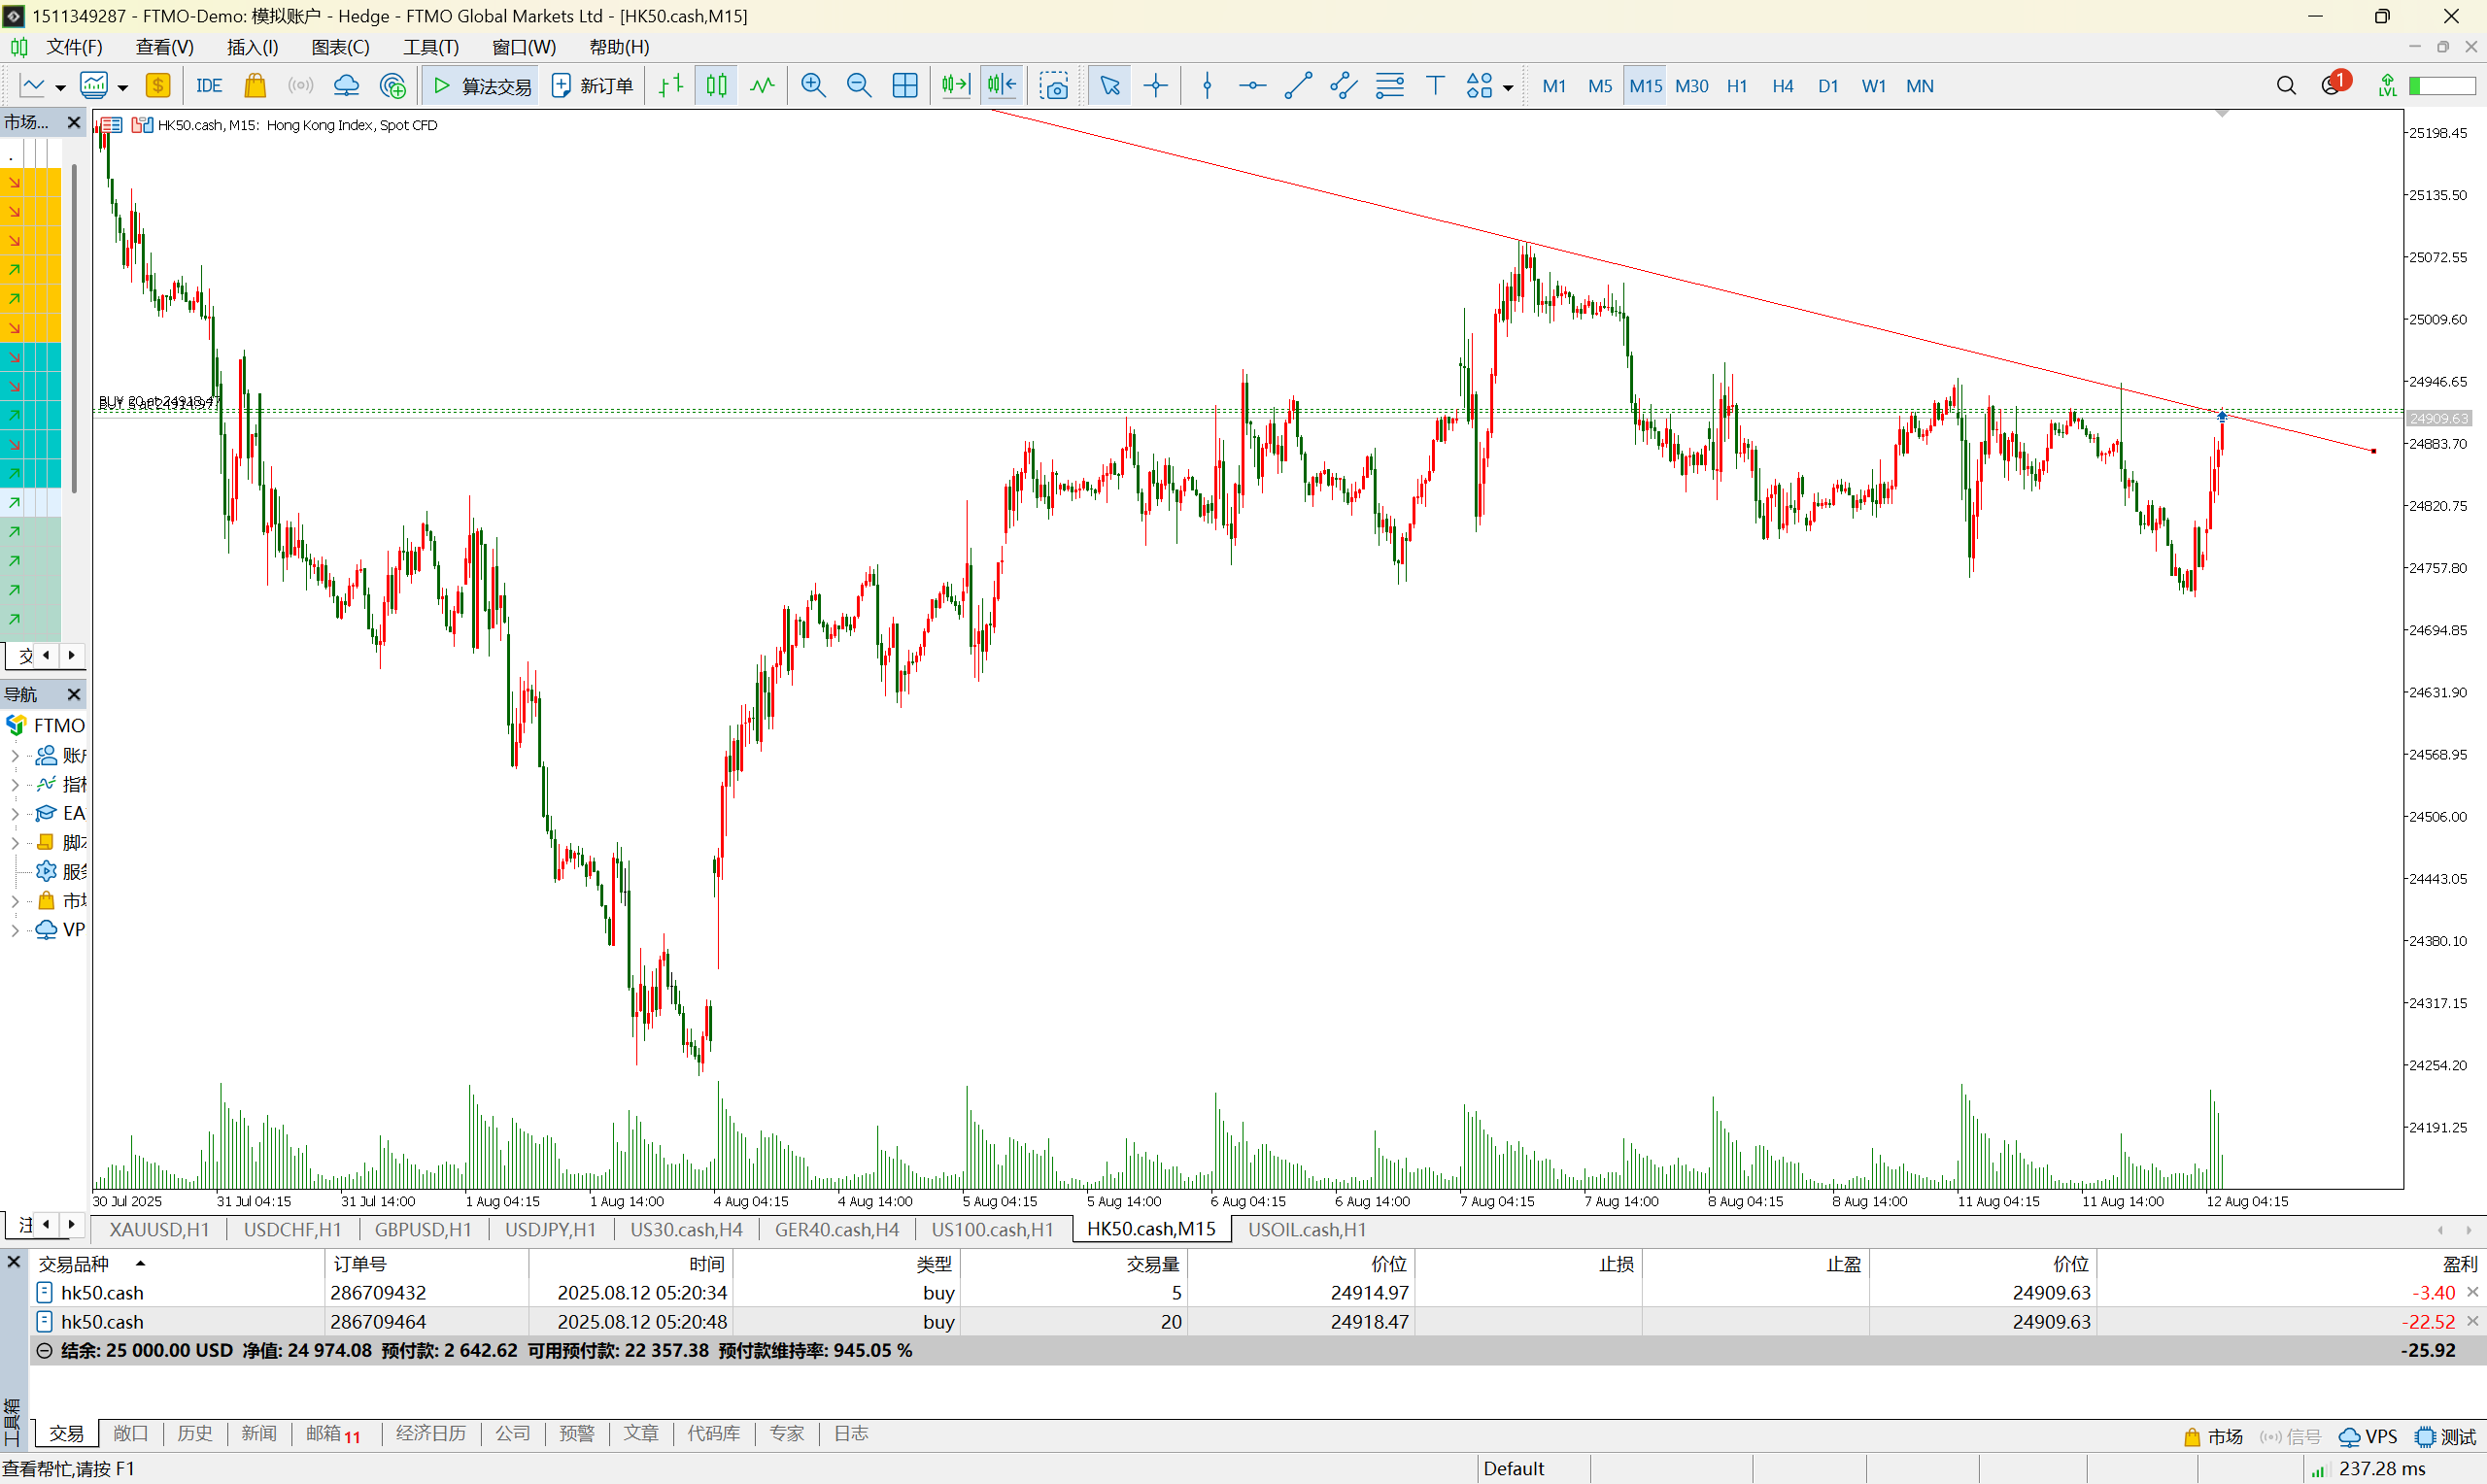
Task: Open the signals broadcast icon
Action: click(300, 86)
